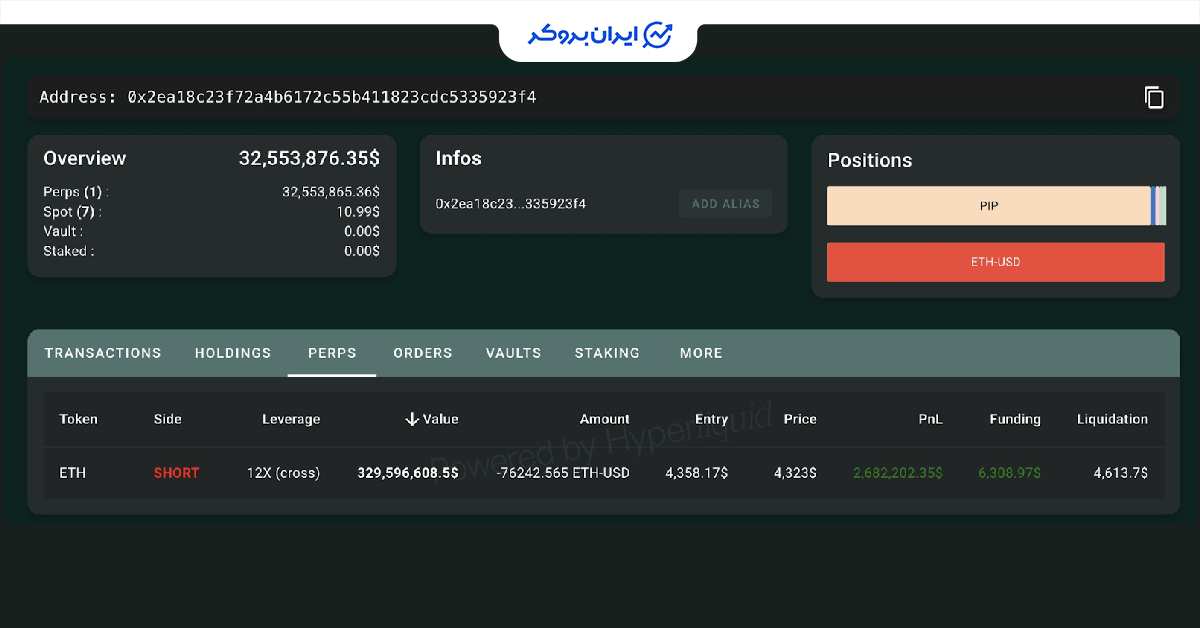
Task: Select the full address text field
Action: pos(331,97)
